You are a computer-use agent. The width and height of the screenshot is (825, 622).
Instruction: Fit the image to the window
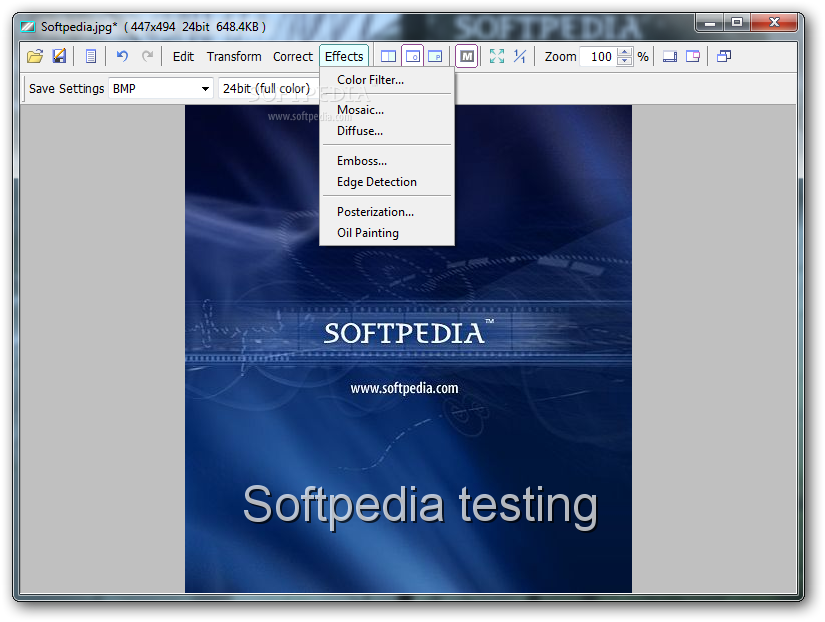(497, 56)
